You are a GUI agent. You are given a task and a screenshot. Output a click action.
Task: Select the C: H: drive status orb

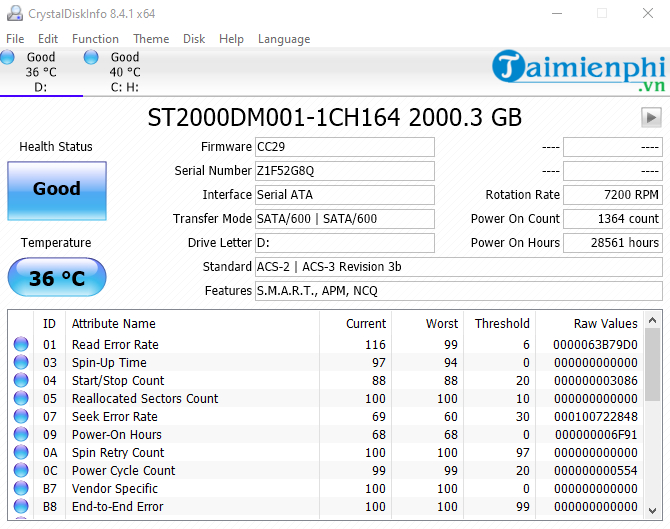92,57
